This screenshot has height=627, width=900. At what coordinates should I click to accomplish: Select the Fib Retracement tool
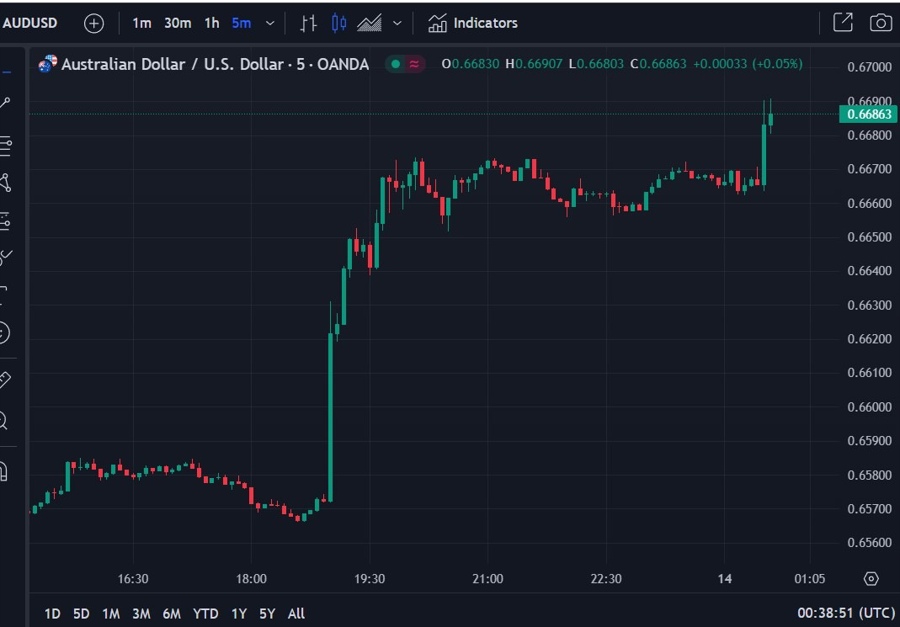pos(5,146)
